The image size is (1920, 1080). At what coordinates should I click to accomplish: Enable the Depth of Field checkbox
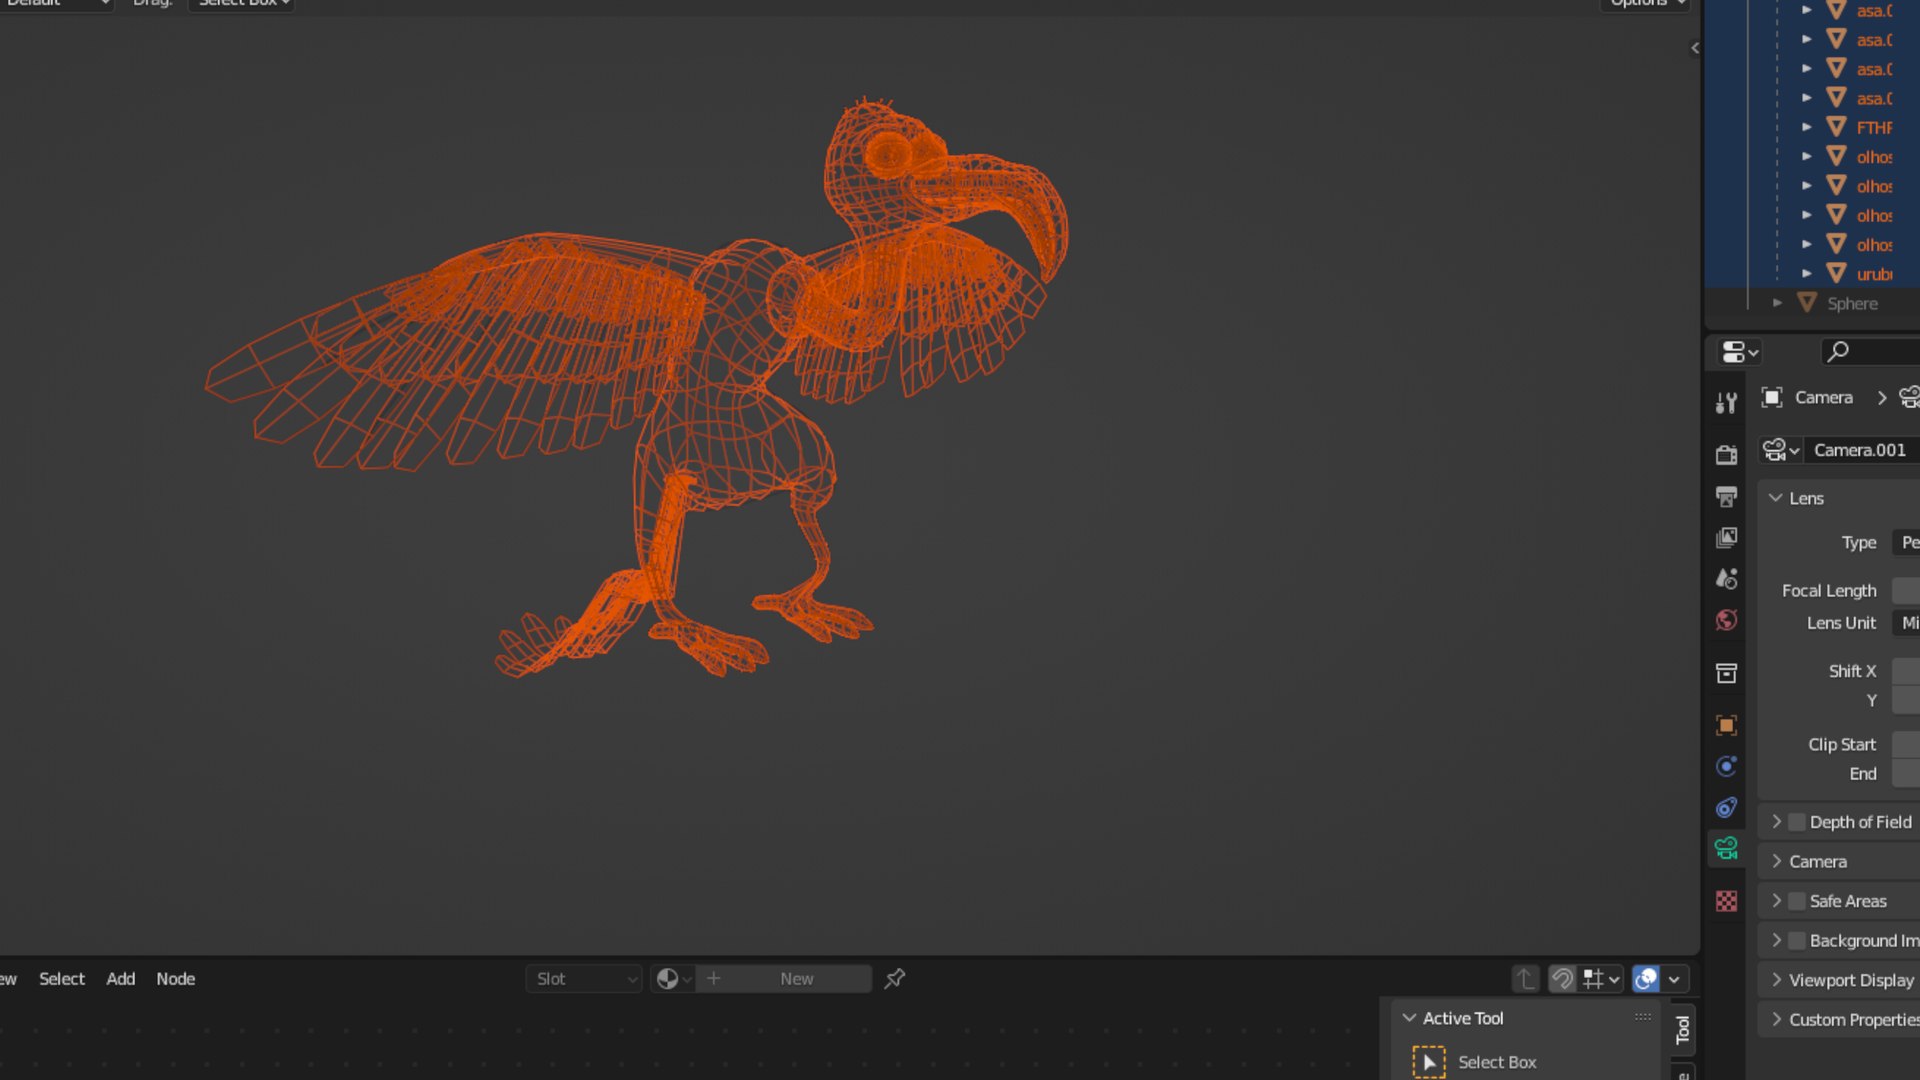tap(1797, 822)
